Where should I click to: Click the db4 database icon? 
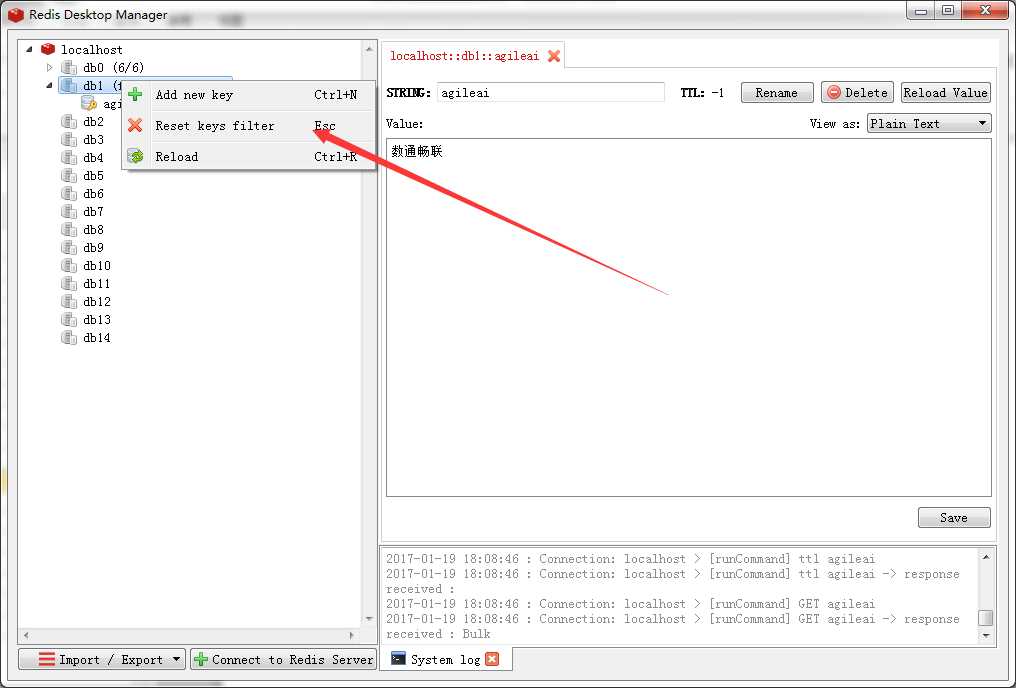[69, 157]
